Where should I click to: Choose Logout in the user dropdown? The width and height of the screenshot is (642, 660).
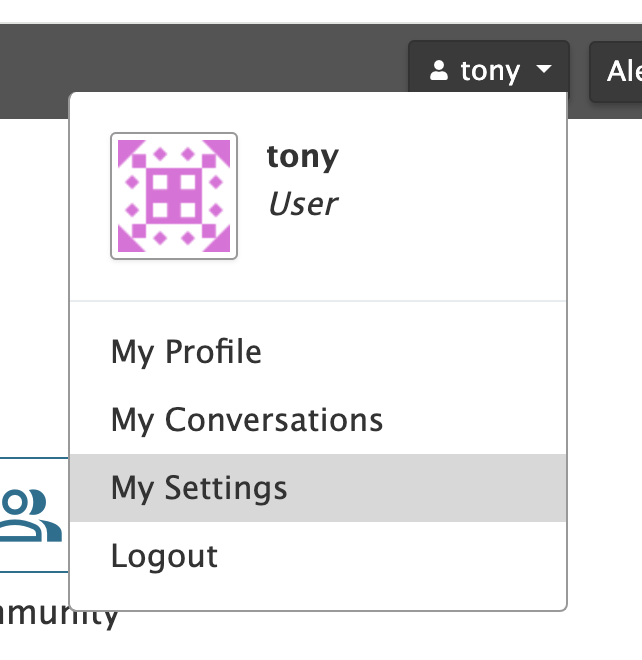coord(164,556)
